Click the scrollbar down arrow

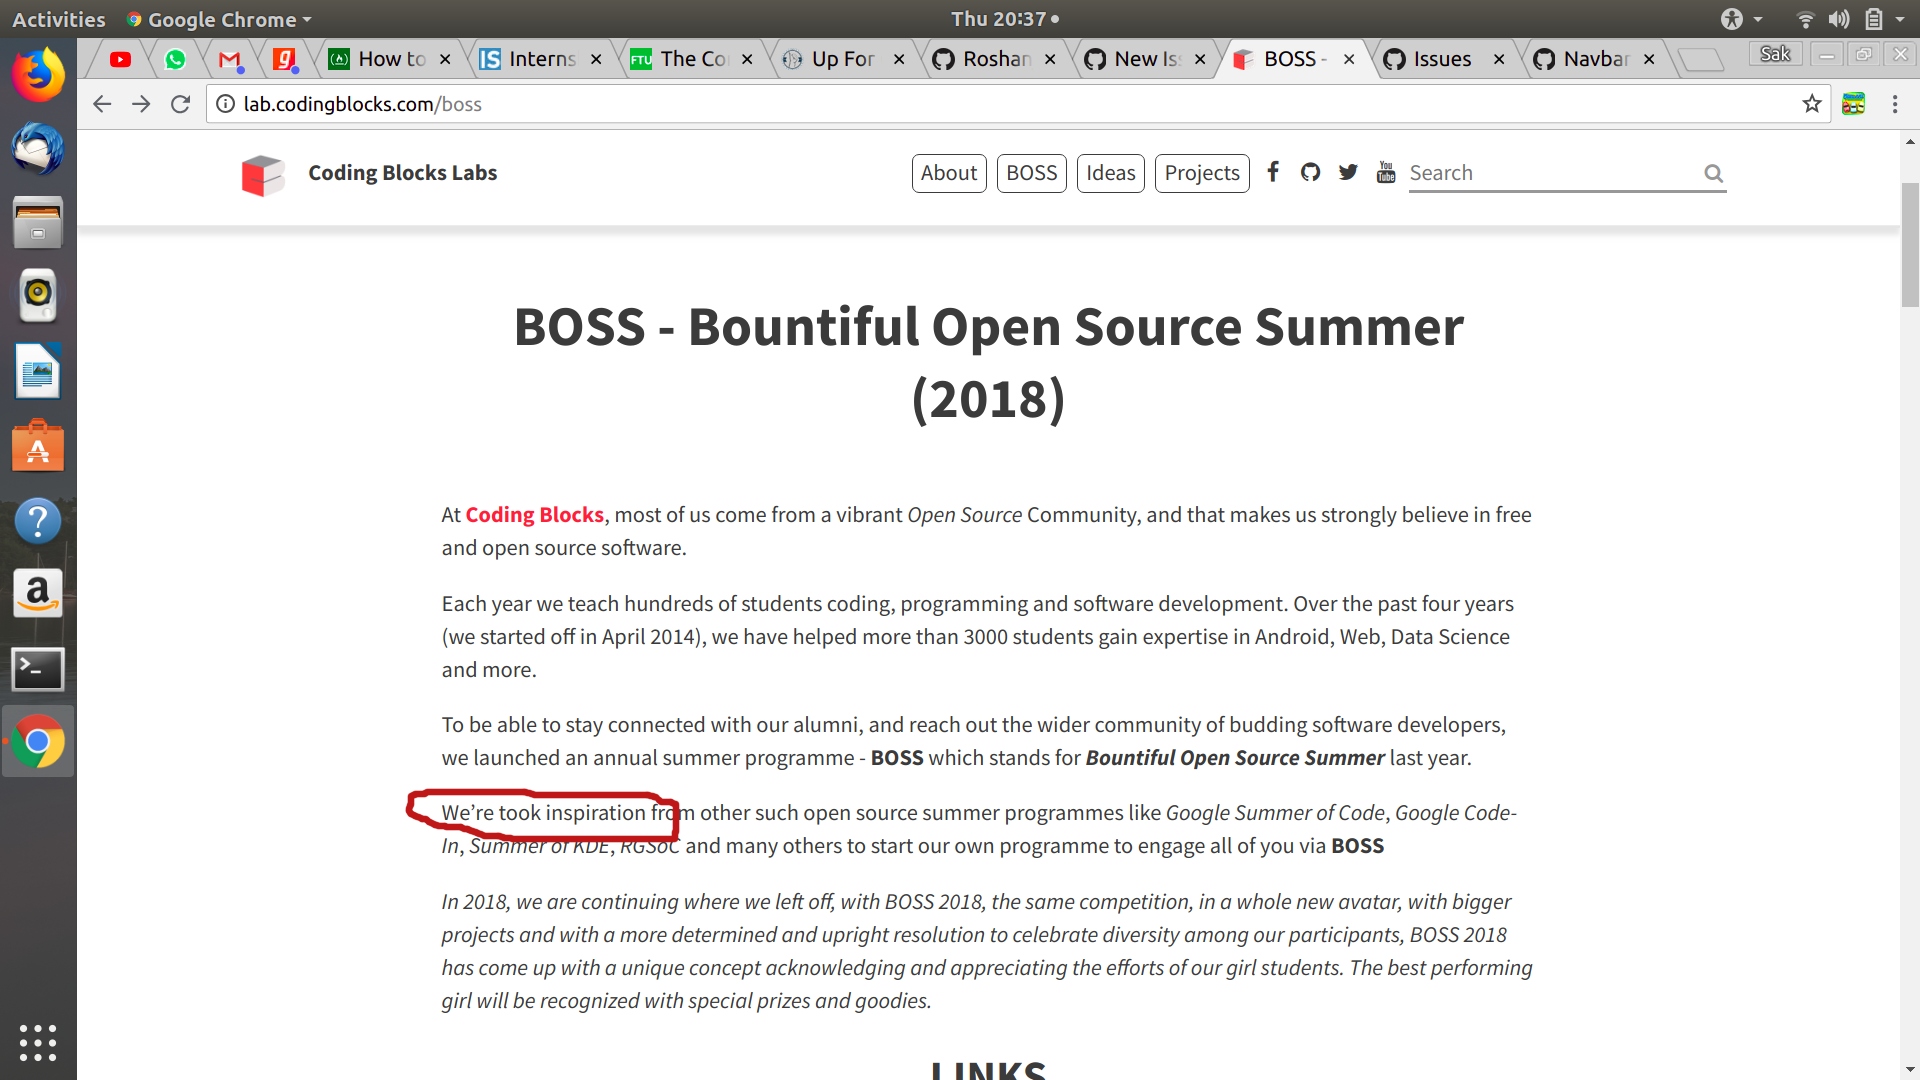(x=1910, y=1069)
